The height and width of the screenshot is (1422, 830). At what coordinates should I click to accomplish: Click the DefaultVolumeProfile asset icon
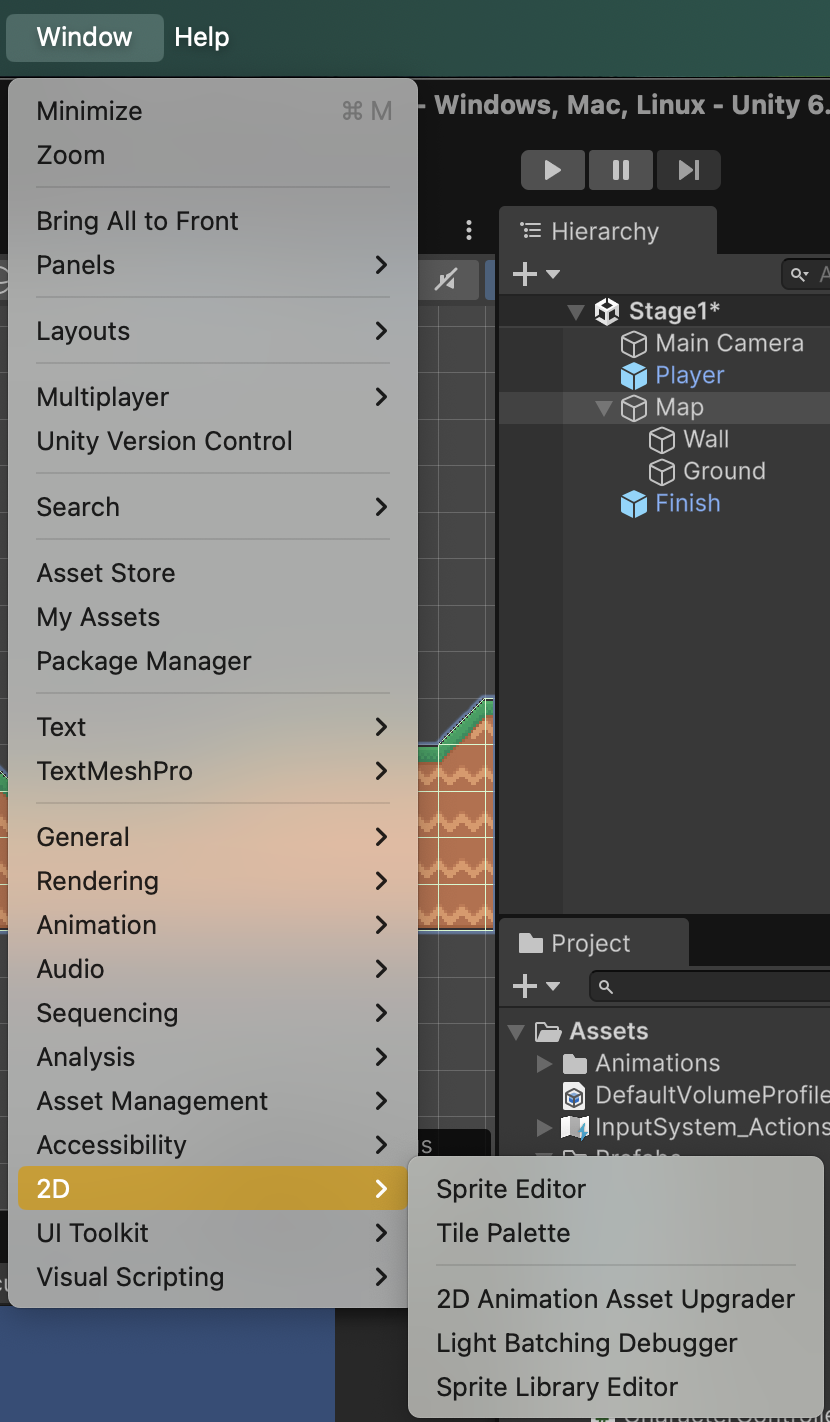pos(574,1095)
